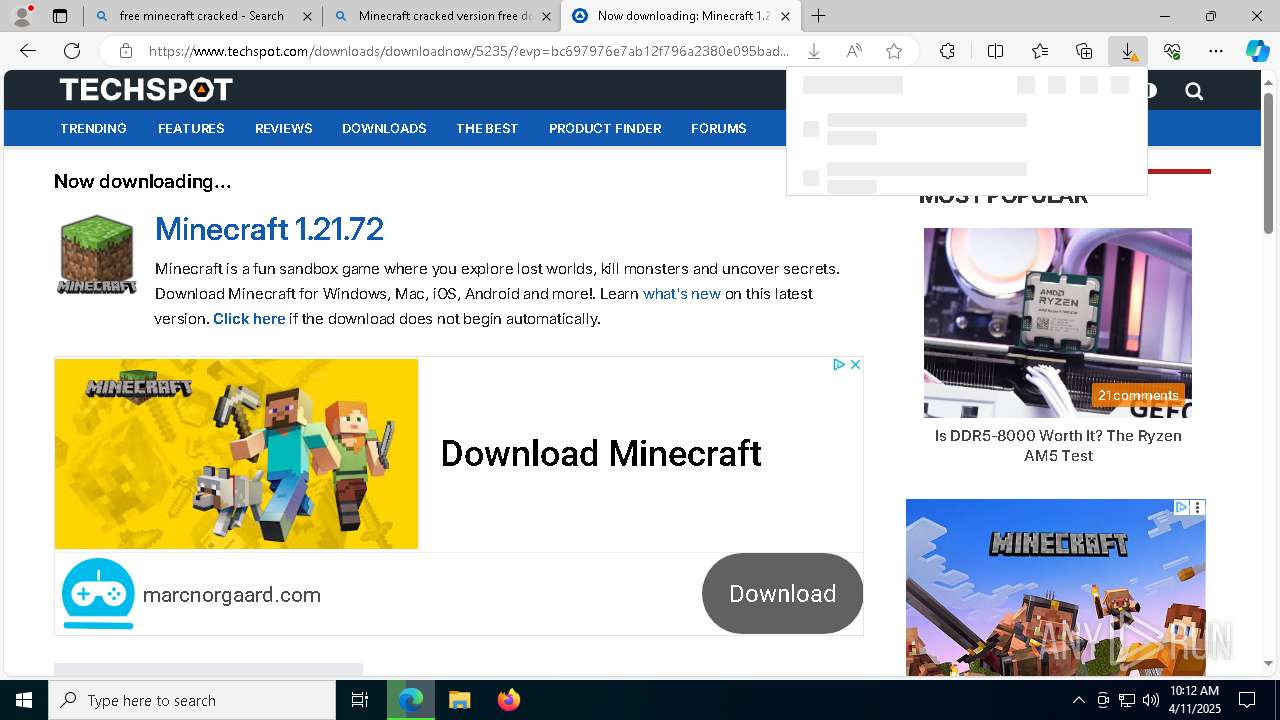The height and width of the screenshot is (720, 1280).
Task: Click download icon in address bar
Action: (x=814, y=51)
